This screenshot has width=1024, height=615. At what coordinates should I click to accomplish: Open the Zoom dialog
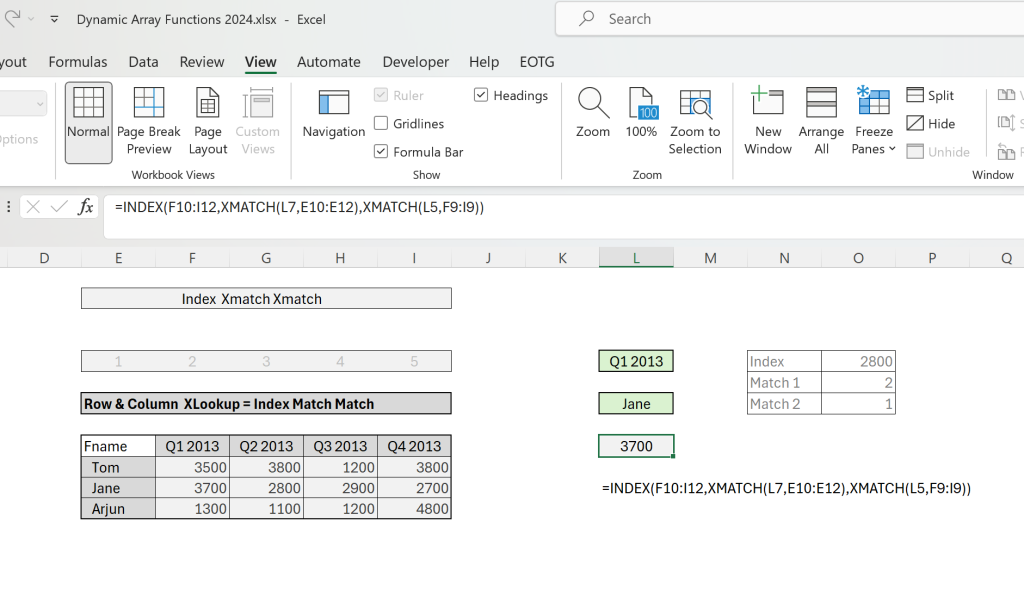pyautogui.click(x=593, y=114)
